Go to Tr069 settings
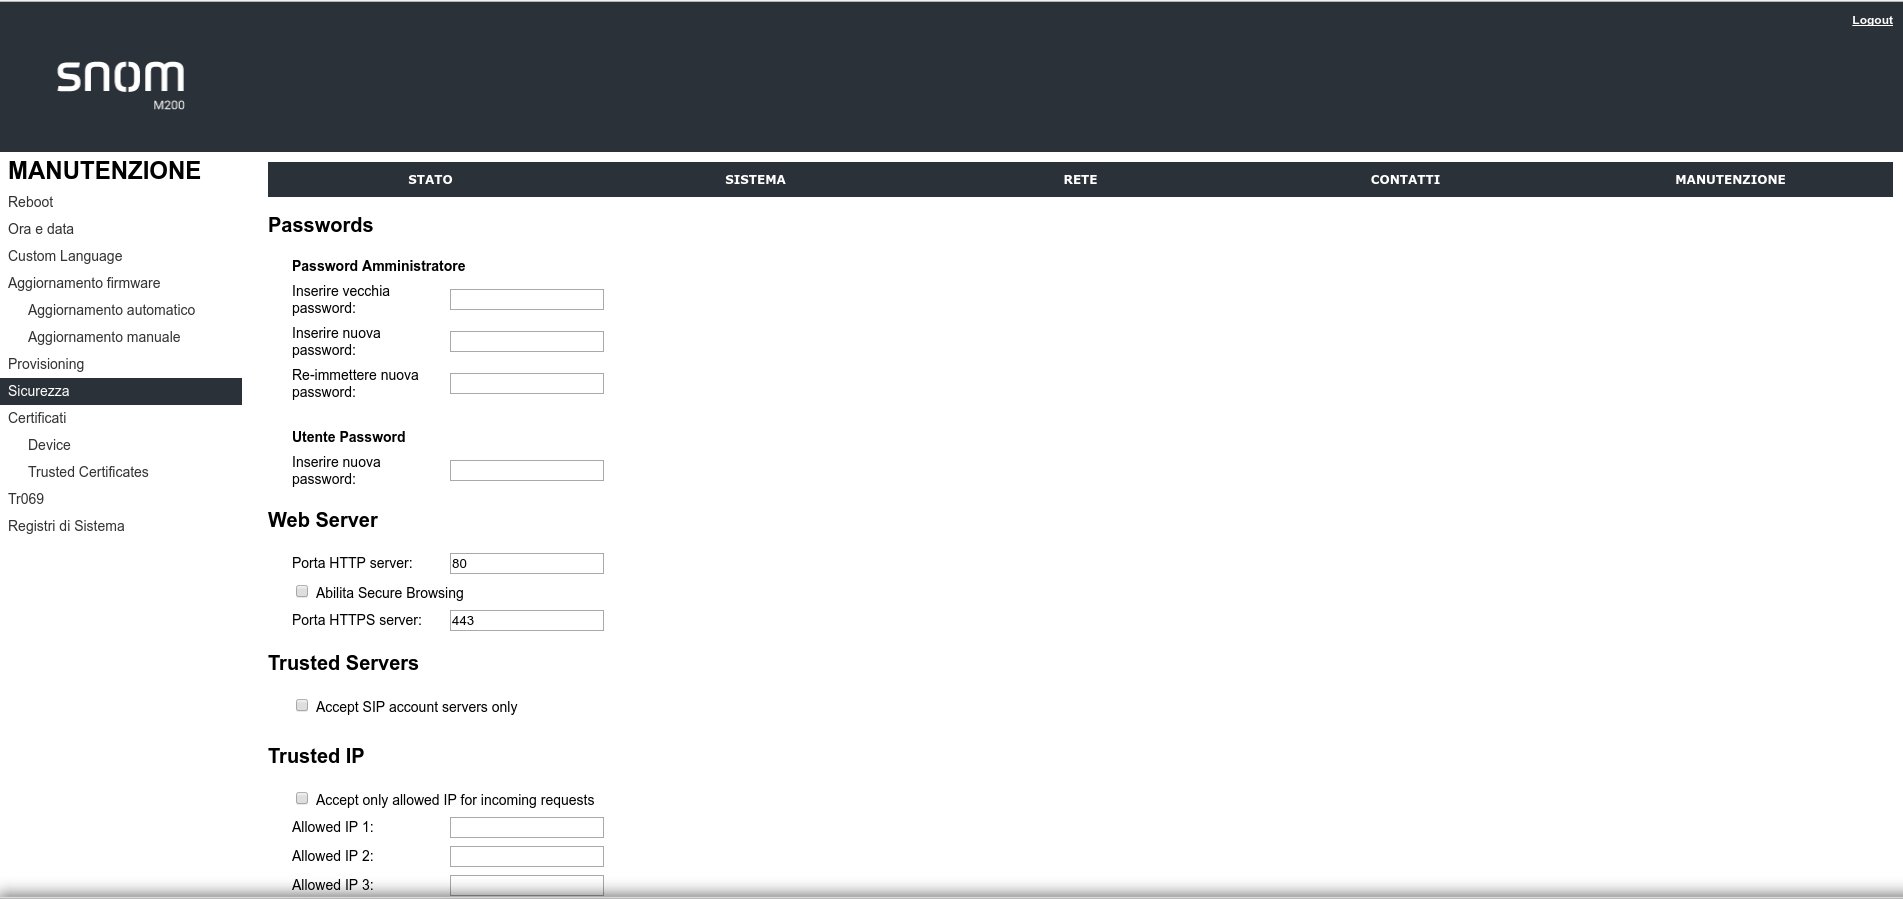1903x899 pixels. tap(26, 499)
